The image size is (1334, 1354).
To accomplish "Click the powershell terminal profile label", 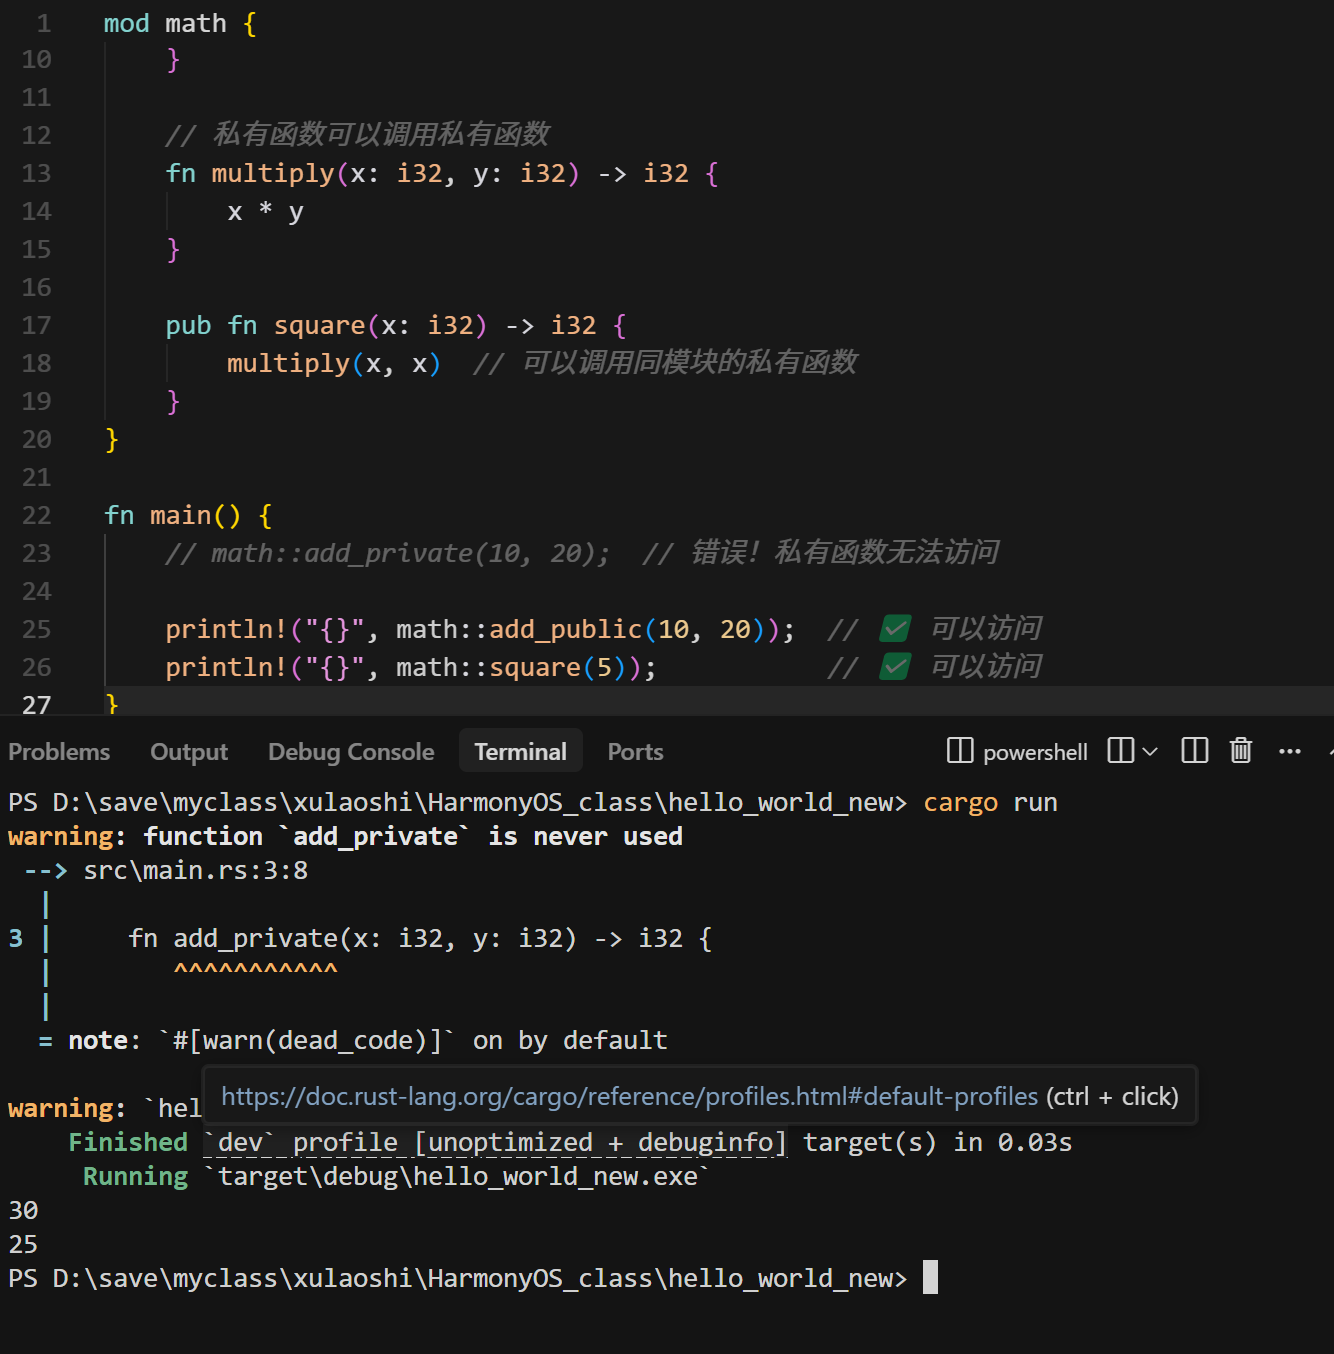I will tap(1035, 752).
